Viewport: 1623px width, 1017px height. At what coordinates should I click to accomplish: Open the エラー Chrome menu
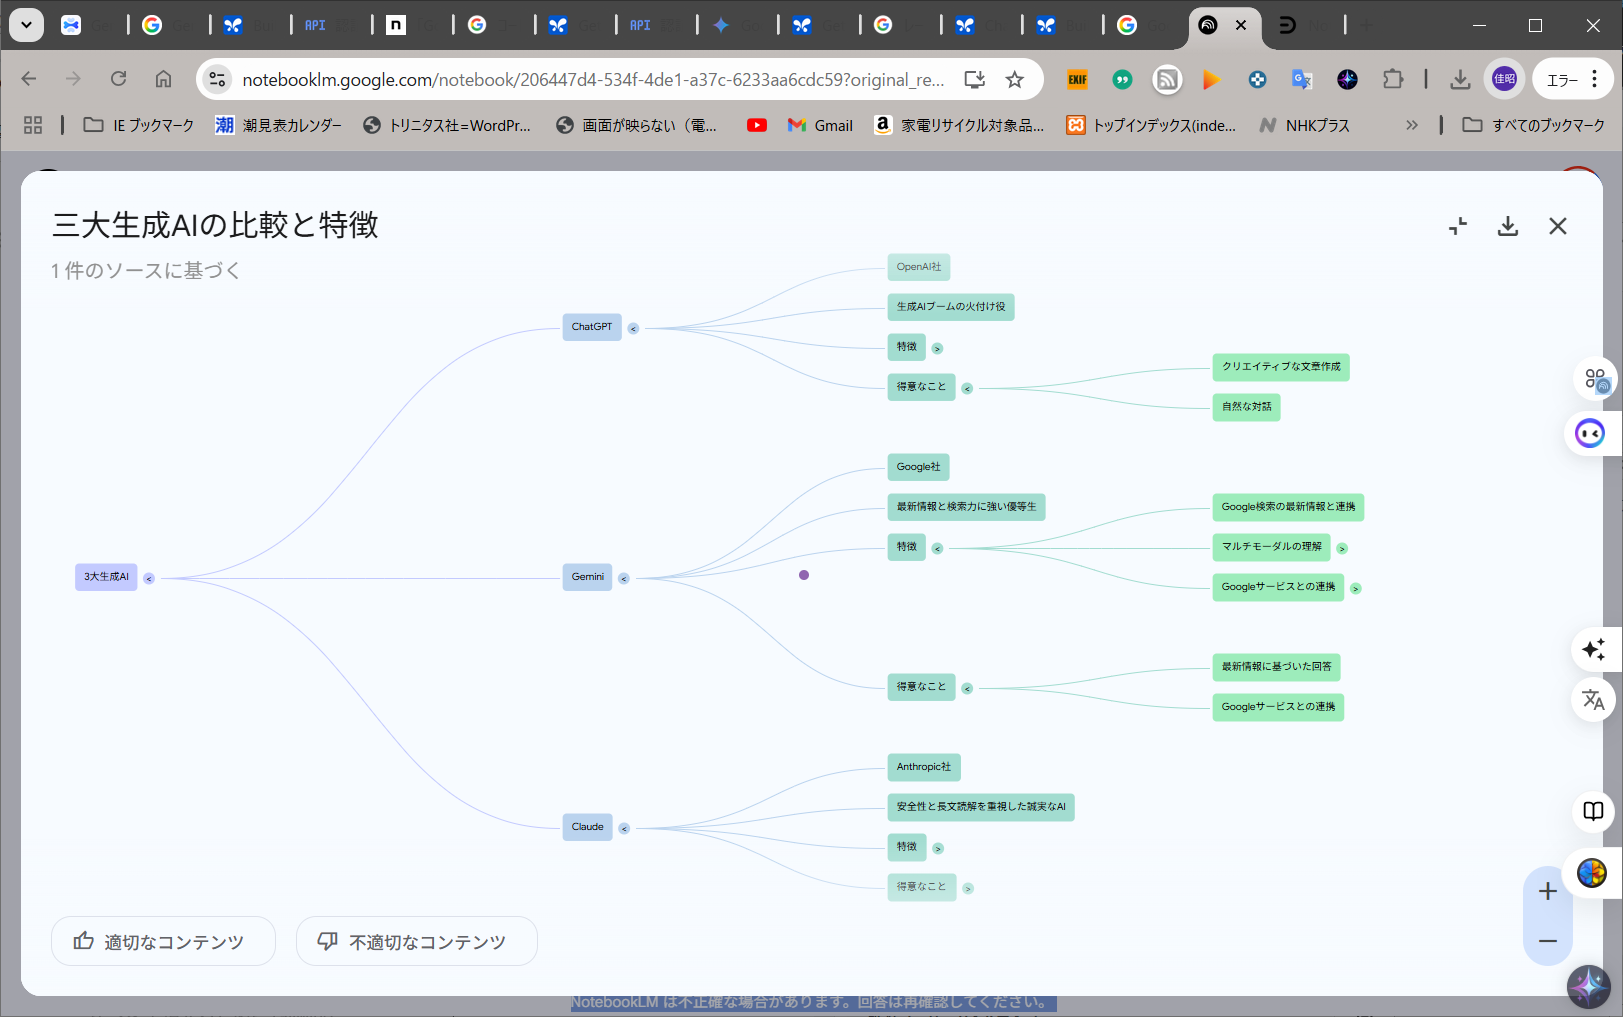coord(1573,79)
